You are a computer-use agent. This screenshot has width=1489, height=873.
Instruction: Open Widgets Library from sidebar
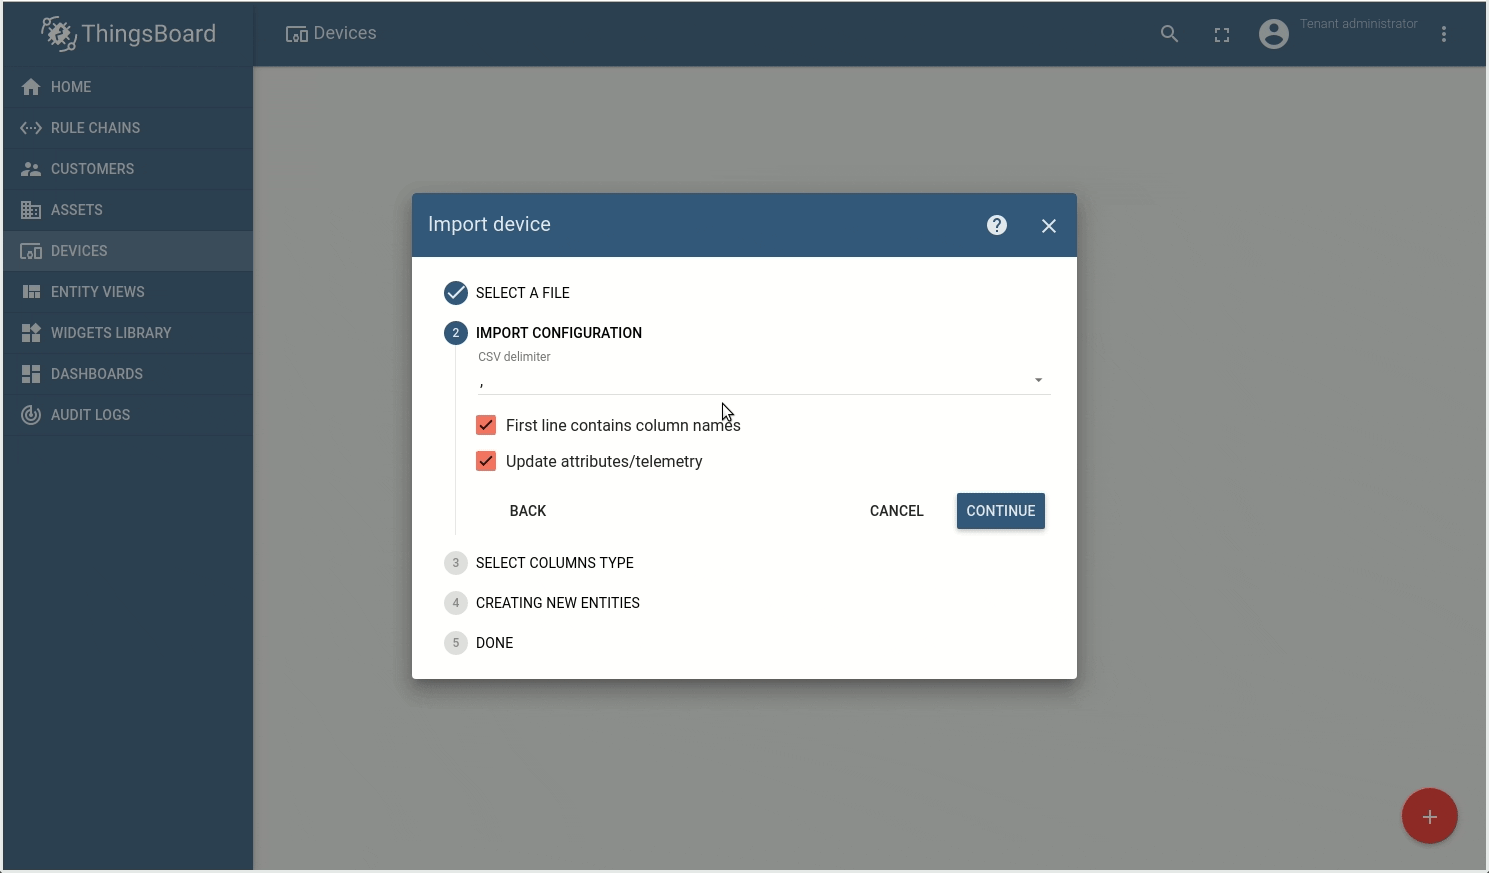111,333
